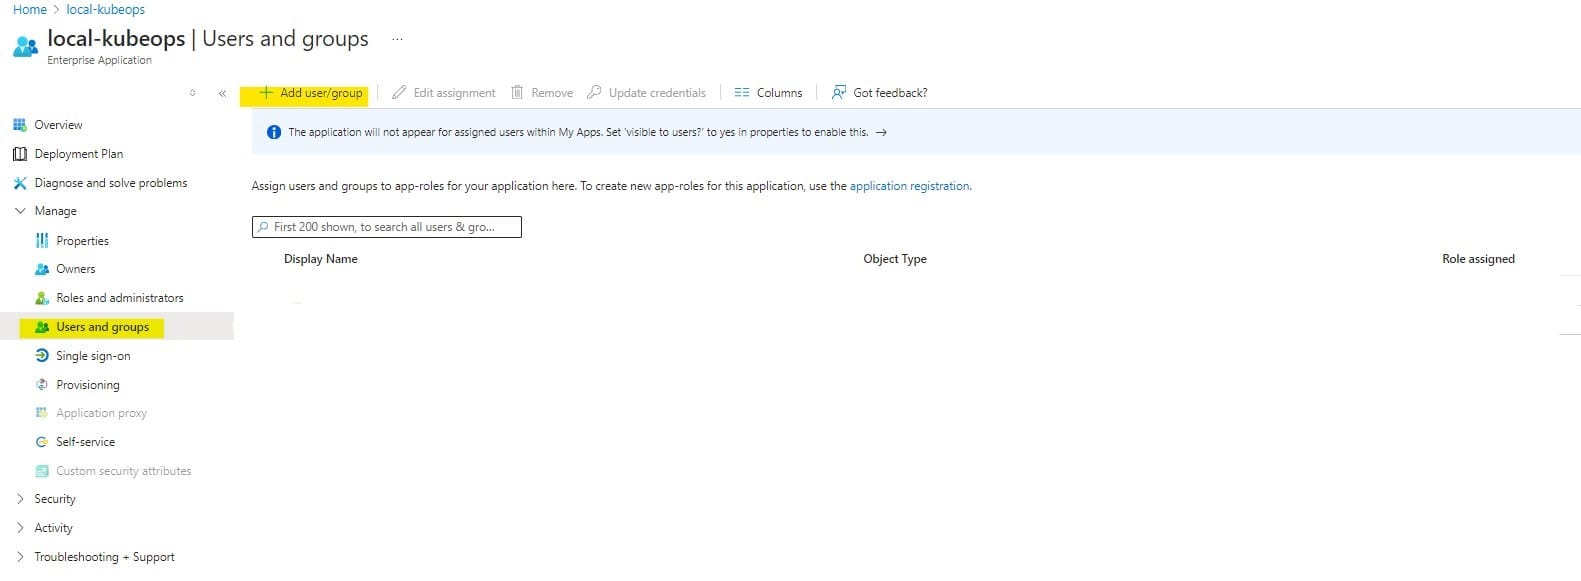Click Got feedback? button label
The image size is (1581, 581).
tap(890, 93)
